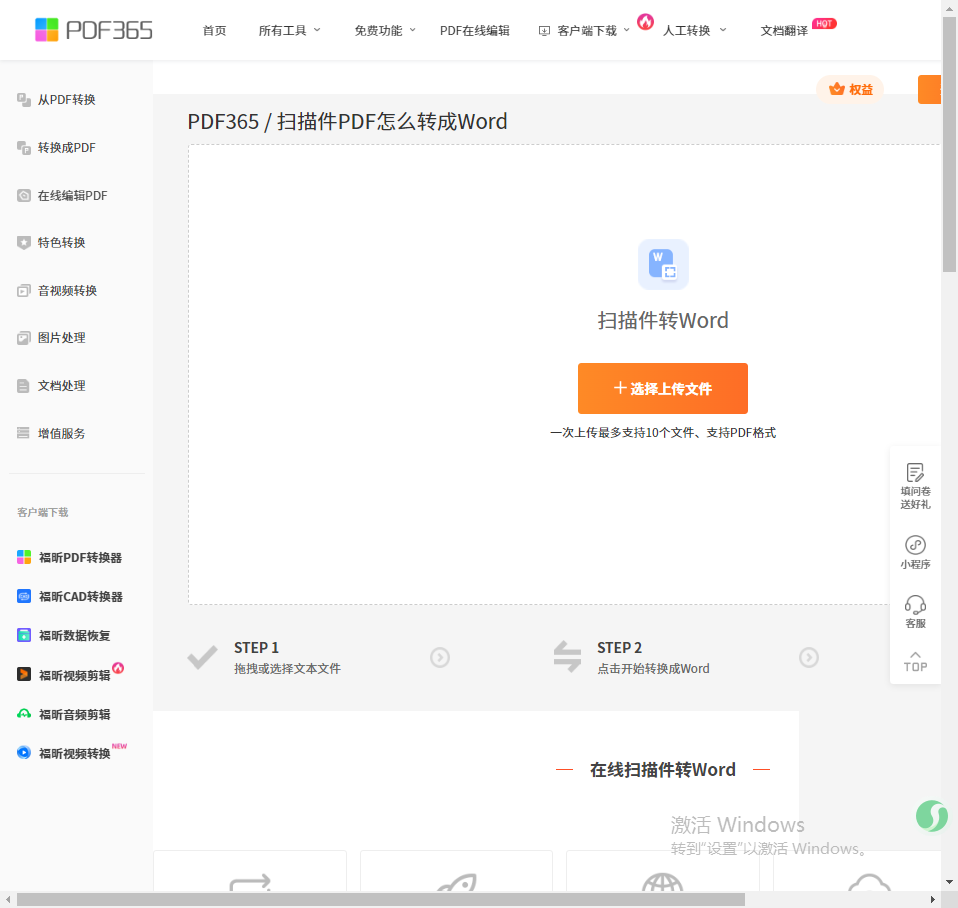The height and width of the screenshot is (908, 958).
Task: Open the 从PDF转换 sidebar menu
Action: [67, 100]
